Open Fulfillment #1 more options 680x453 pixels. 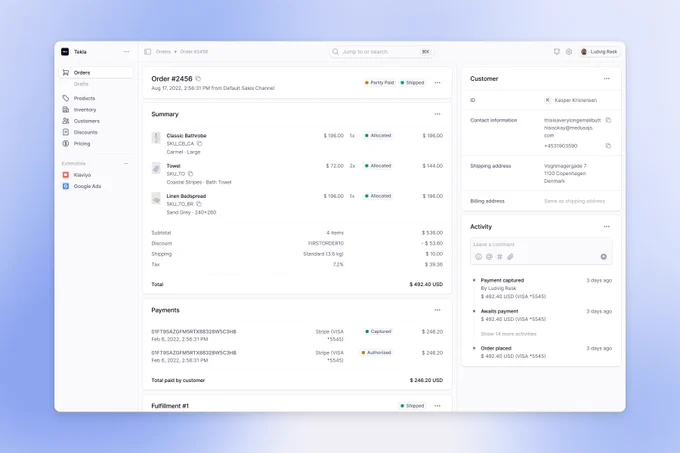(437, 406)
